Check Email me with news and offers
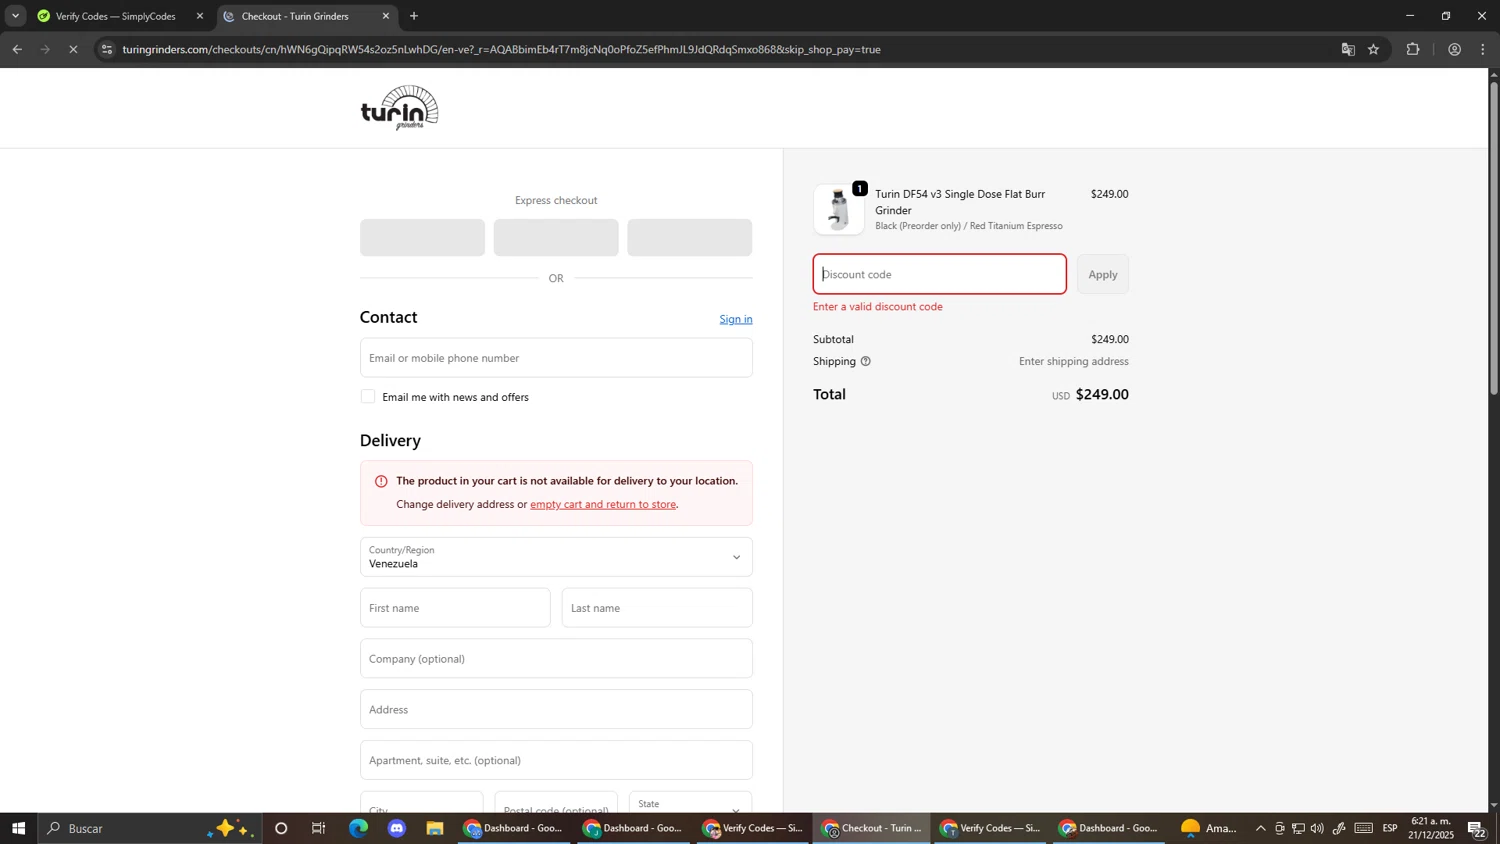 [x=368, y=397]
